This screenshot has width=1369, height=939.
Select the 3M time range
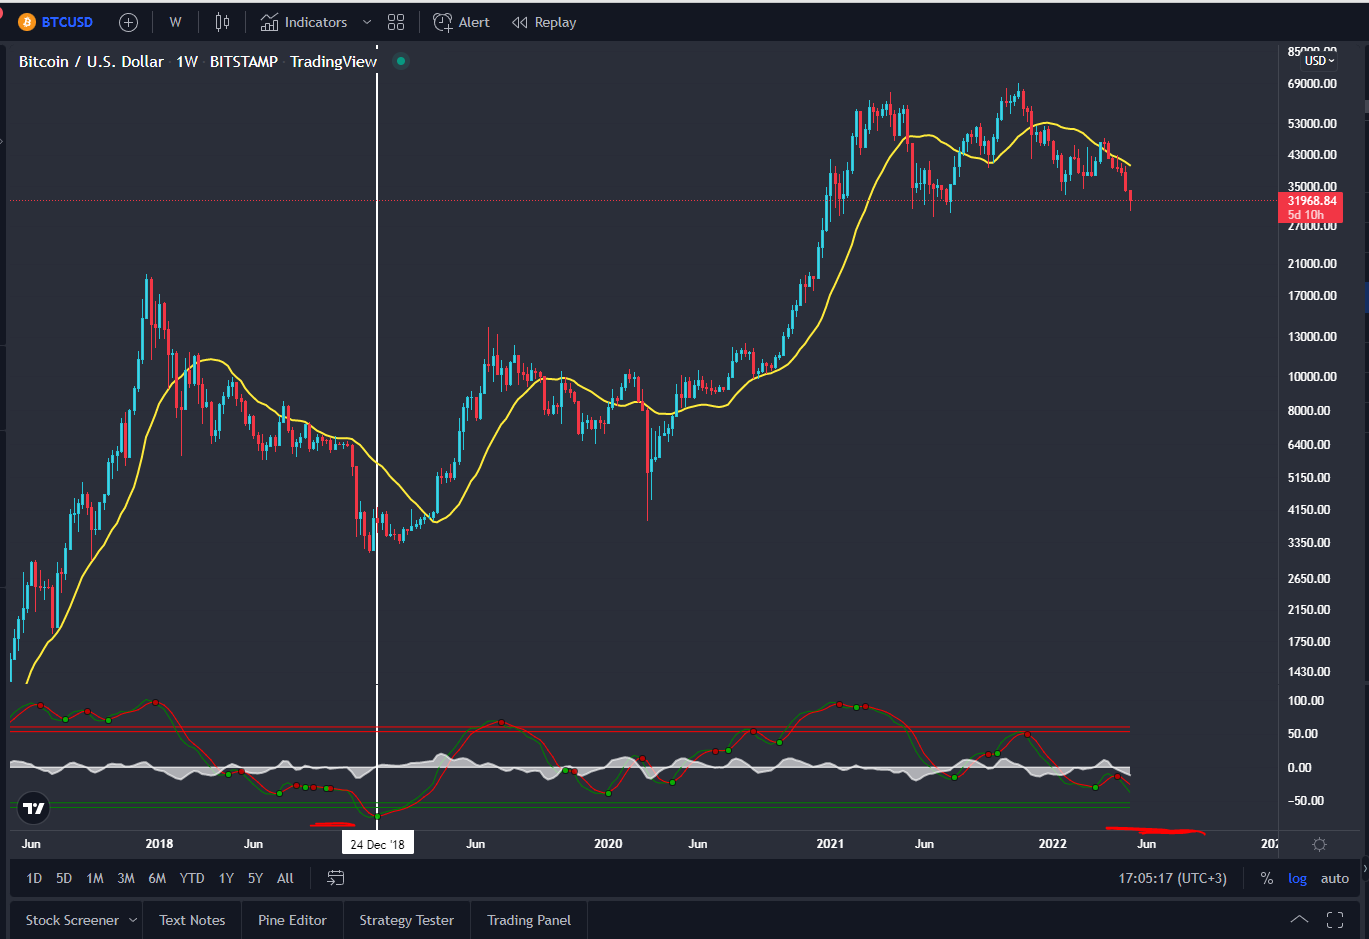pos(126,878)
